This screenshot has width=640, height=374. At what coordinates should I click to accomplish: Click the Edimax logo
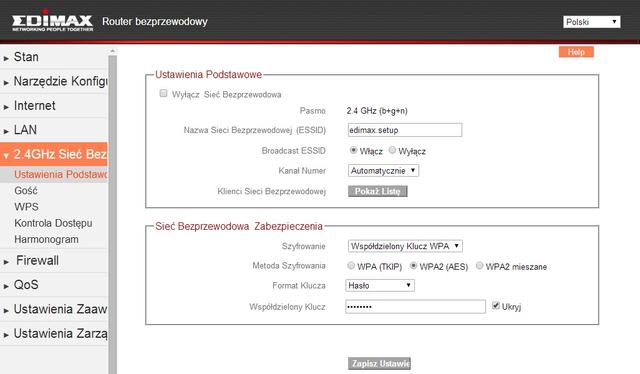(52, 21)
